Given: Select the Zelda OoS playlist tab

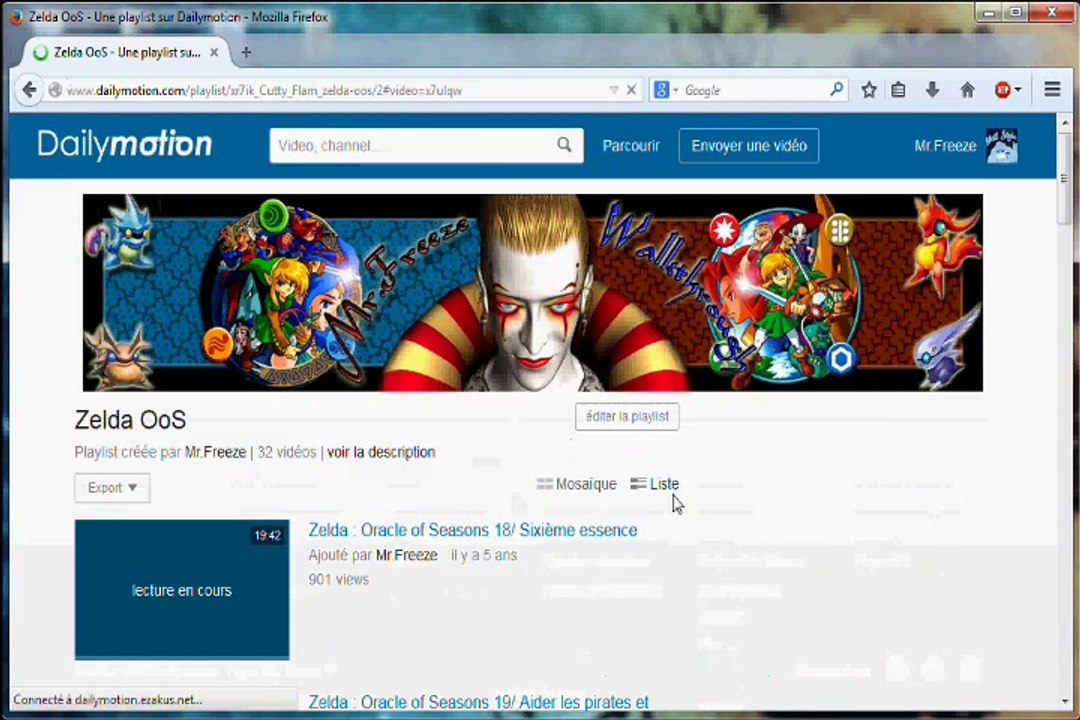Looking at the screenshot, I should tap(127, 52).
